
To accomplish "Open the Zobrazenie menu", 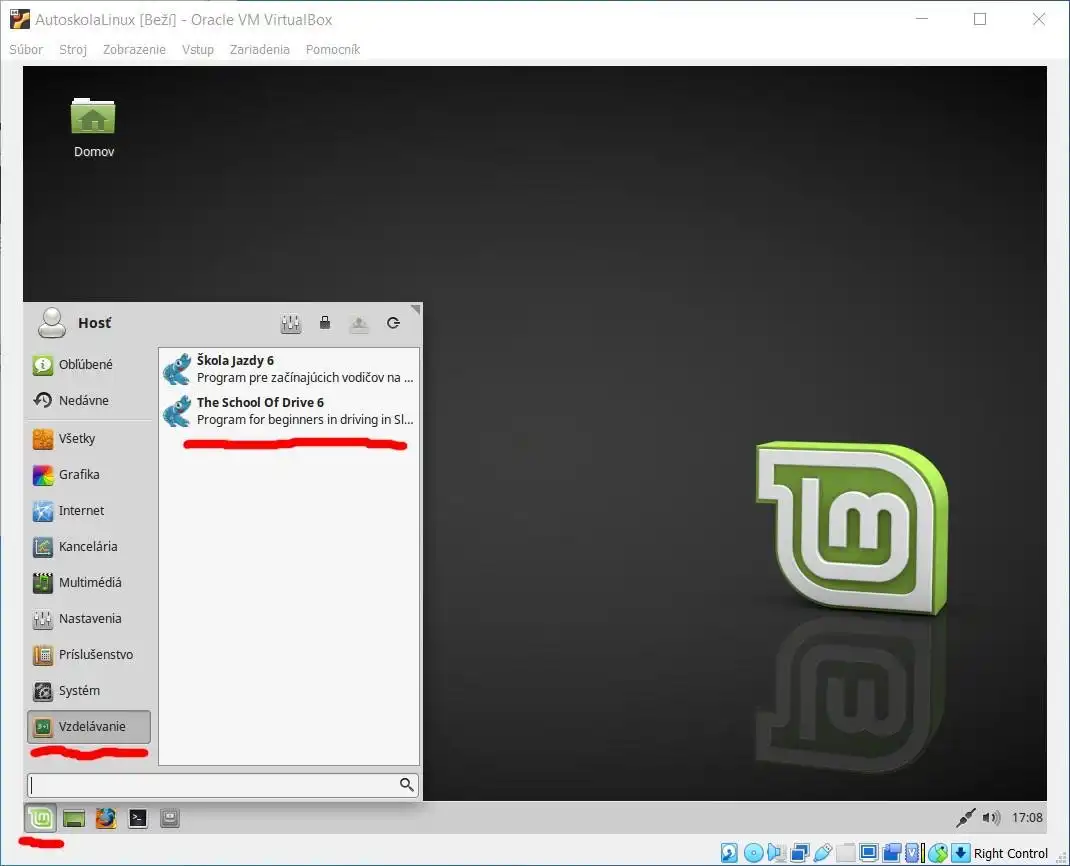I will (134, 49).
